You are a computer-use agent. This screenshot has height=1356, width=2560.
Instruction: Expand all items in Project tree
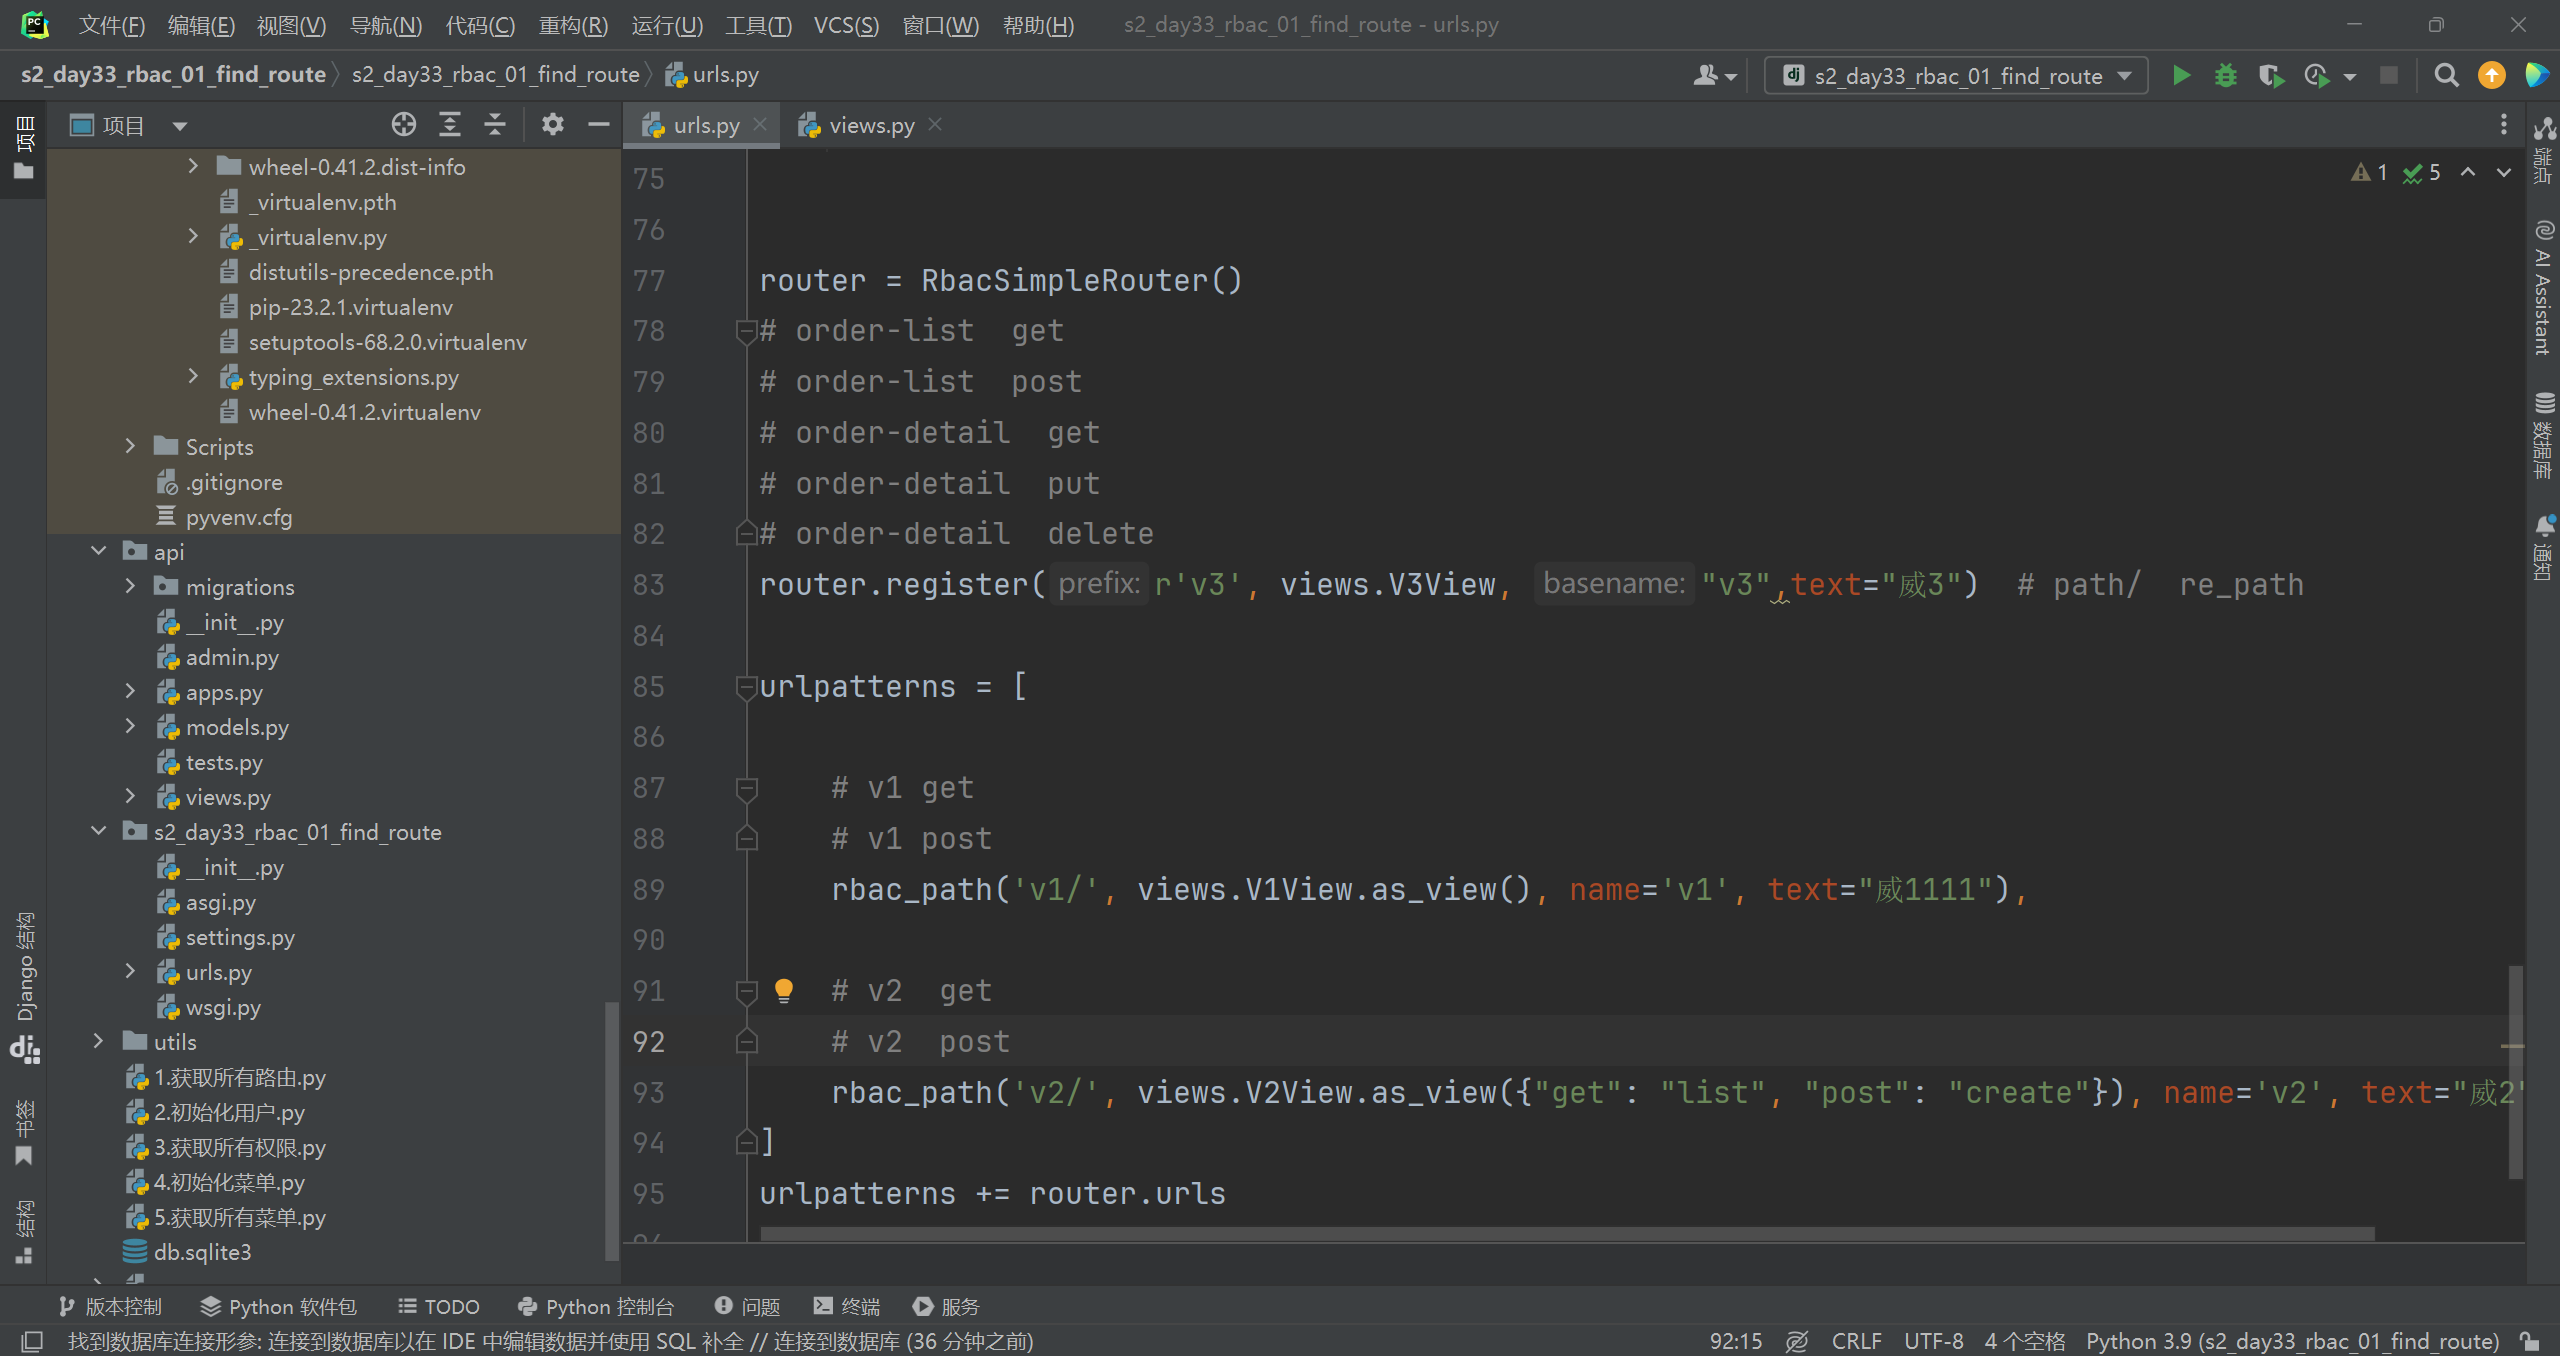[450, 125]
